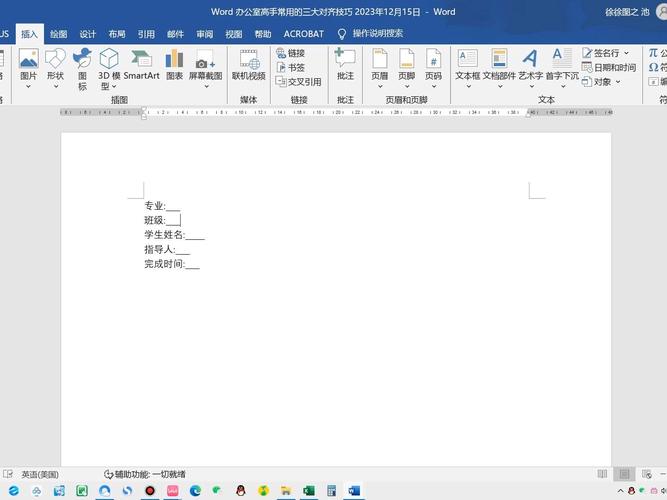The image size is (667, 500).
Task: Click the 学生姓名: line in document
Action: 175,235
